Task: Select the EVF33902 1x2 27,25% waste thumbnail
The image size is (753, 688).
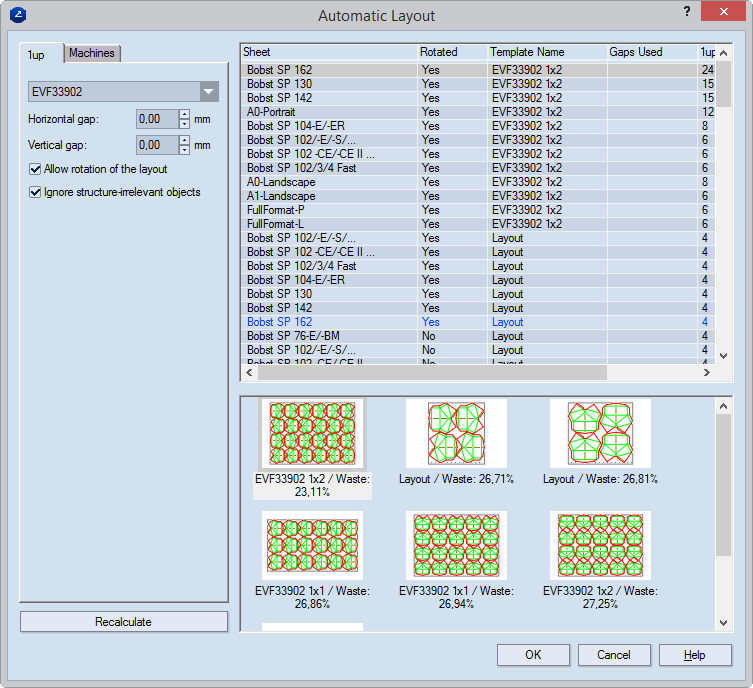Action: click(x=600, y=546)
